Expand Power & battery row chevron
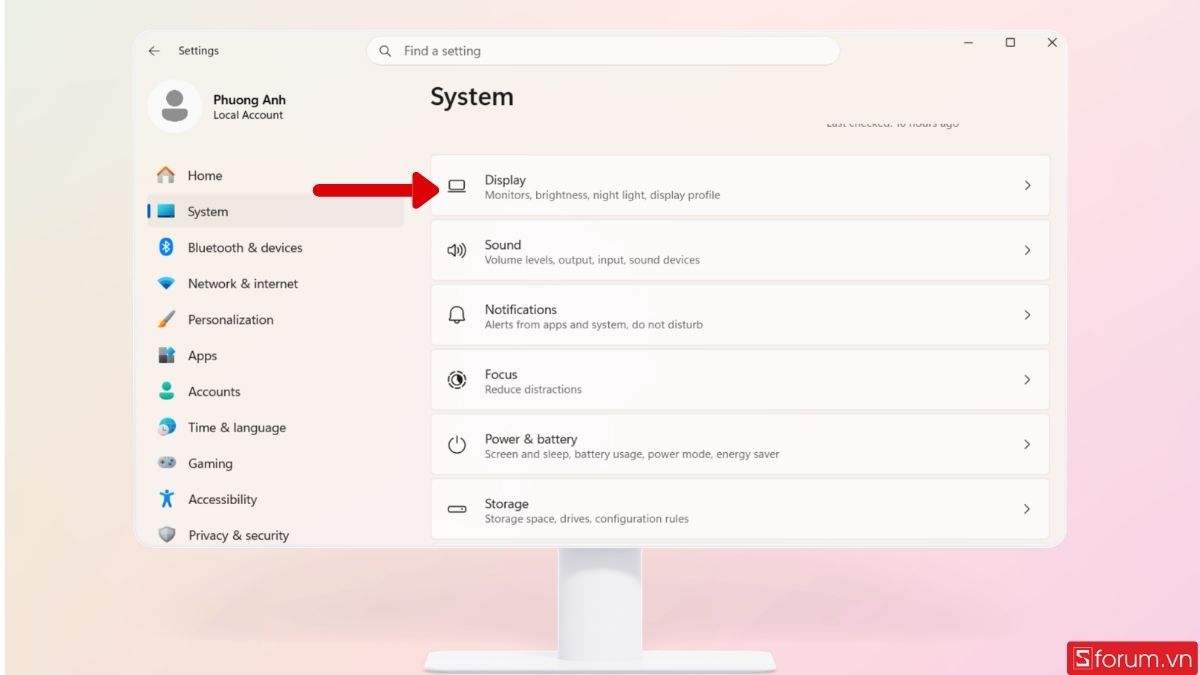This screenshot has width=1200, height=675. point(1027,444)
